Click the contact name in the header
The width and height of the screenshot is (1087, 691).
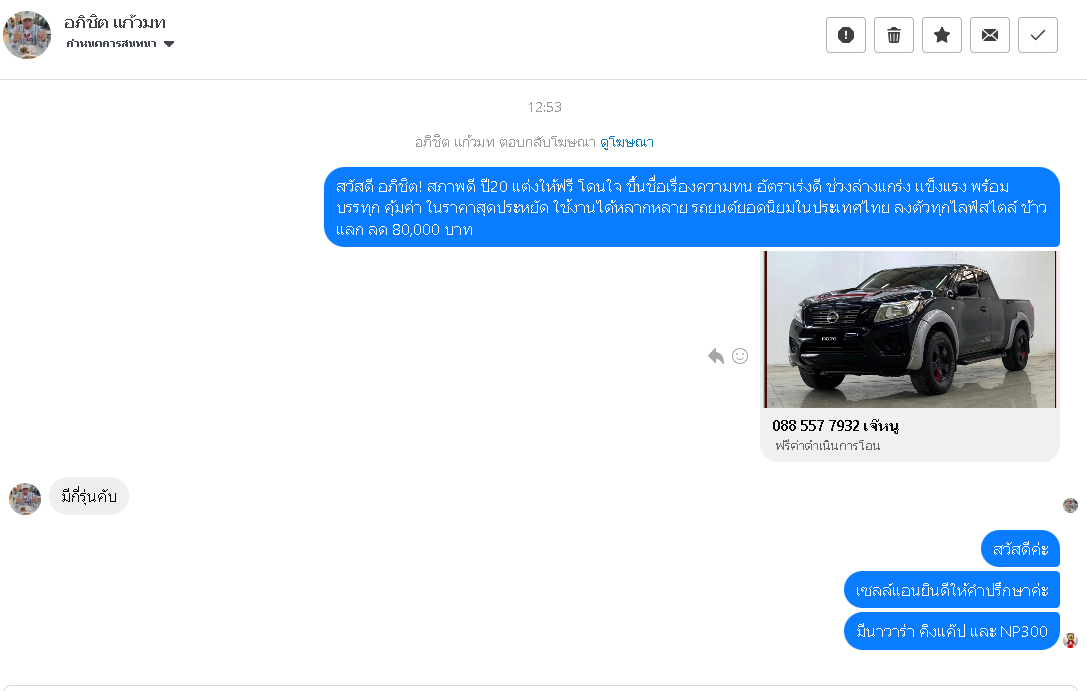(115, 22)
